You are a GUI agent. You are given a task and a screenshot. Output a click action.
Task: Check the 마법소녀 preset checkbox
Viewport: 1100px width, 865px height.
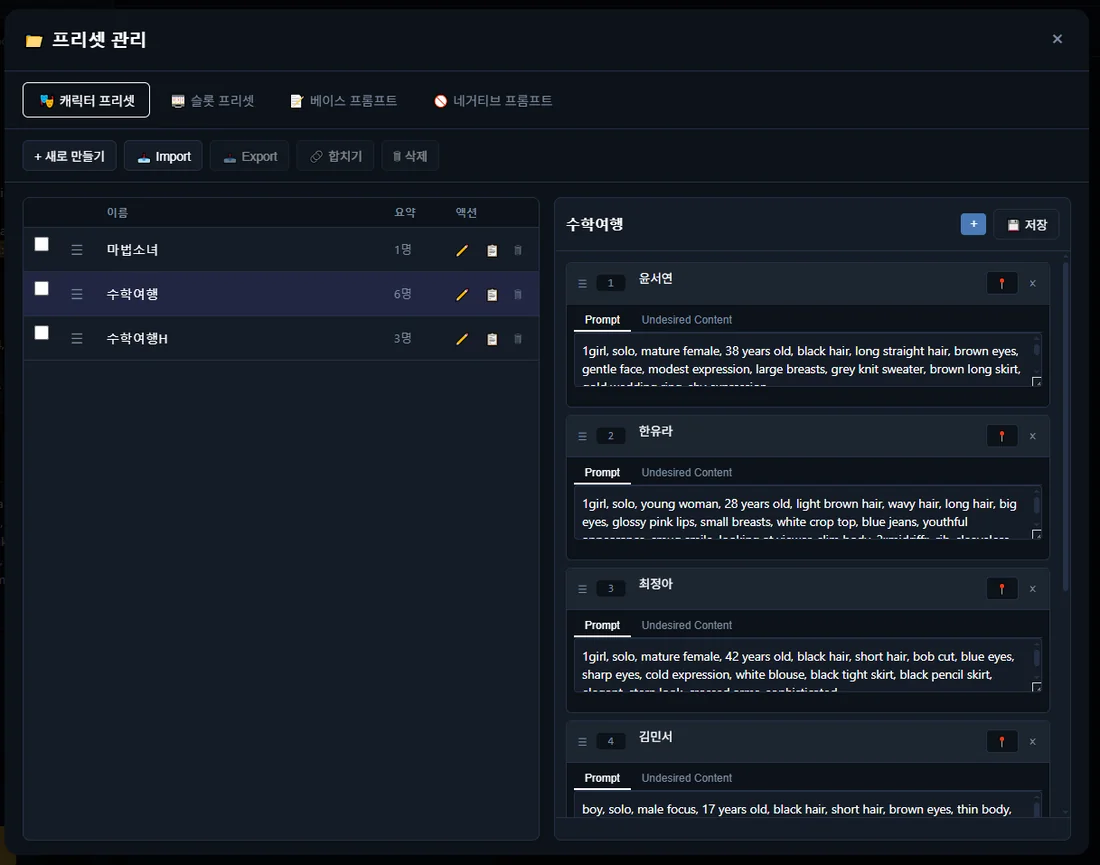(41, 244)
